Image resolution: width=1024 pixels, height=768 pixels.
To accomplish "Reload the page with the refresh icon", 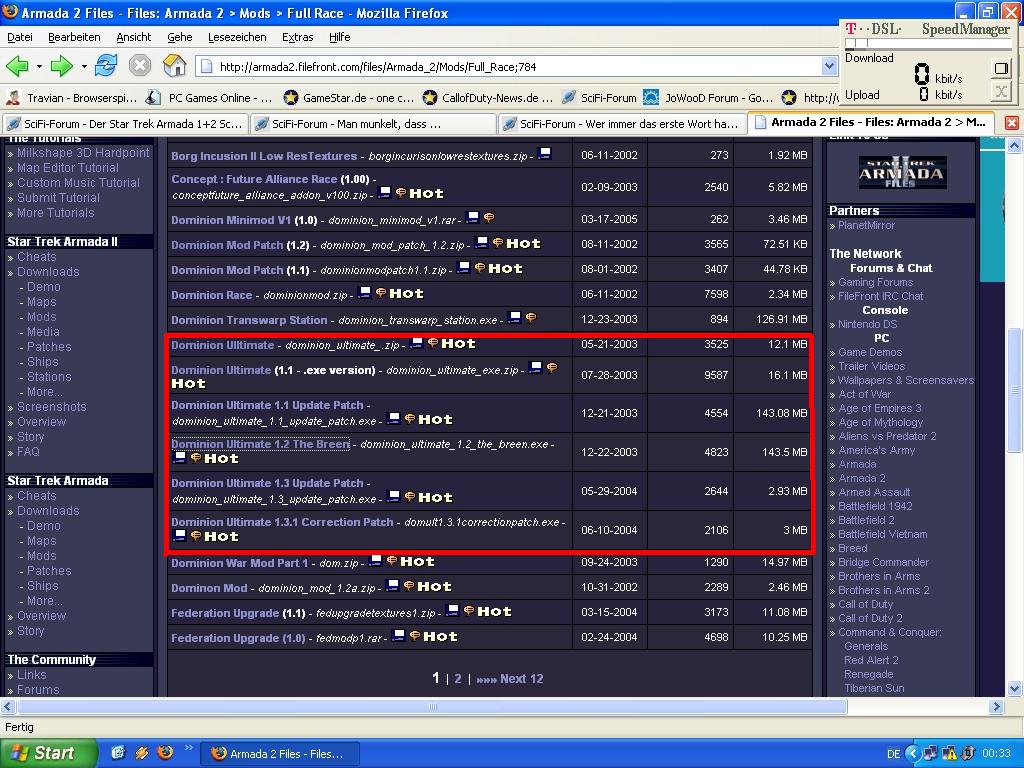I will (x=106, y=66).
